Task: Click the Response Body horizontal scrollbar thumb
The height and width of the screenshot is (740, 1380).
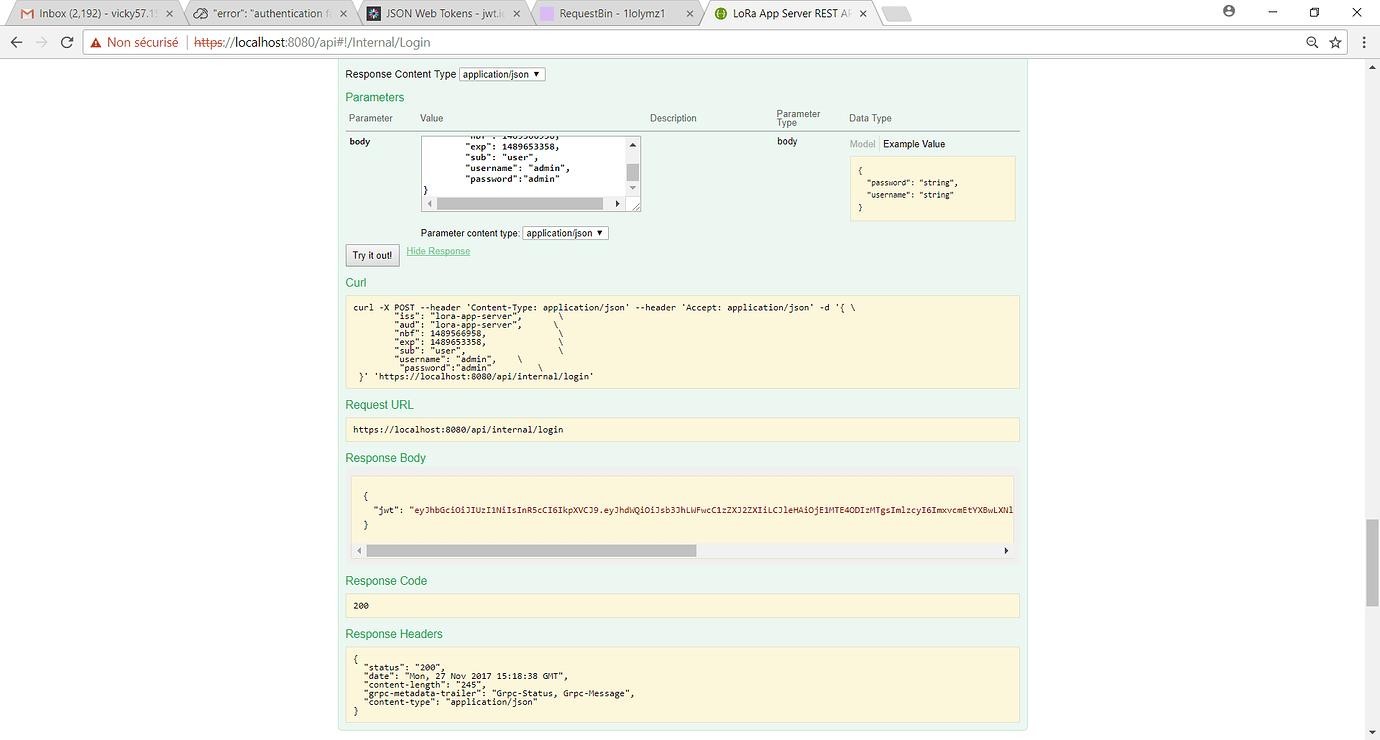Action: pyautogui.click(x=531, y=551)
